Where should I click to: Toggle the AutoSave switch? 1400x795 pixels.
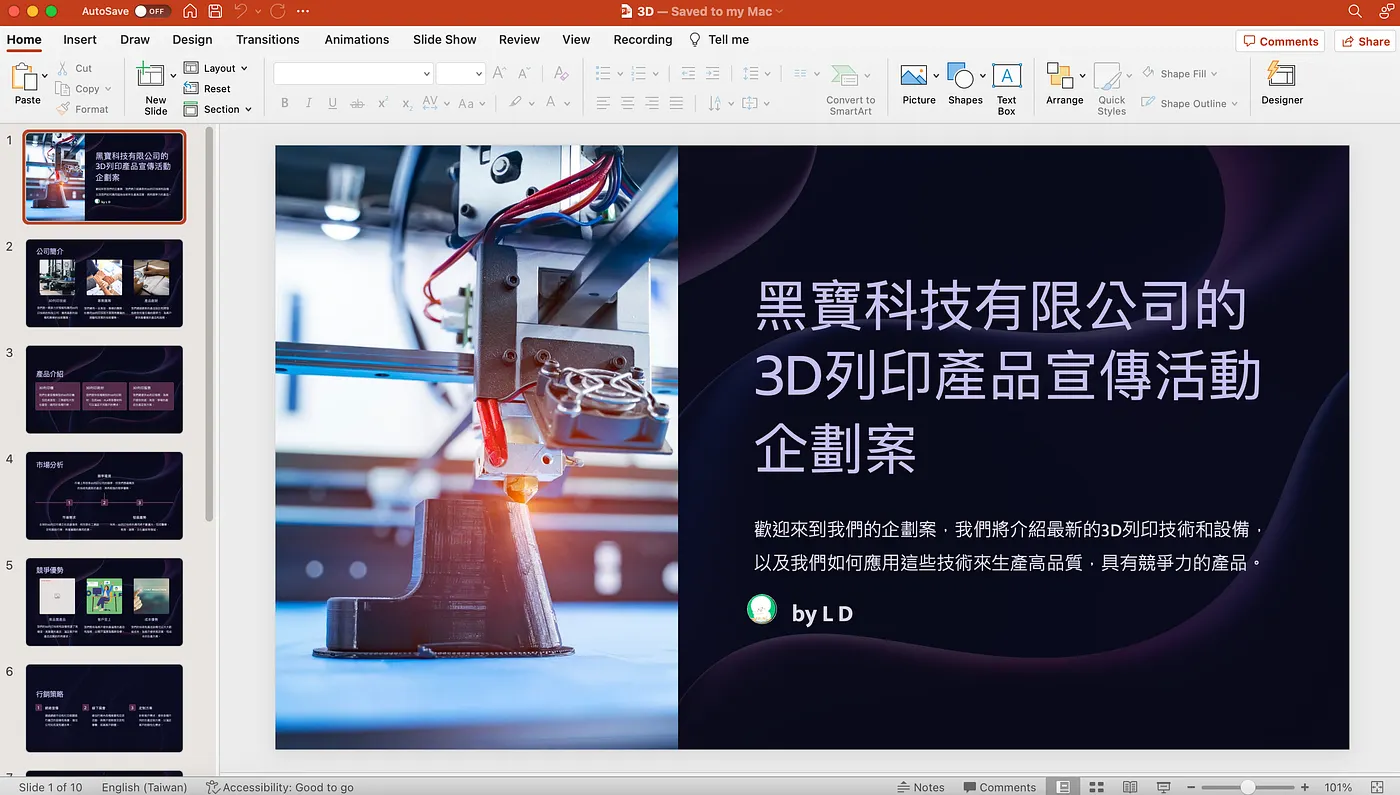tap(151, 11)
